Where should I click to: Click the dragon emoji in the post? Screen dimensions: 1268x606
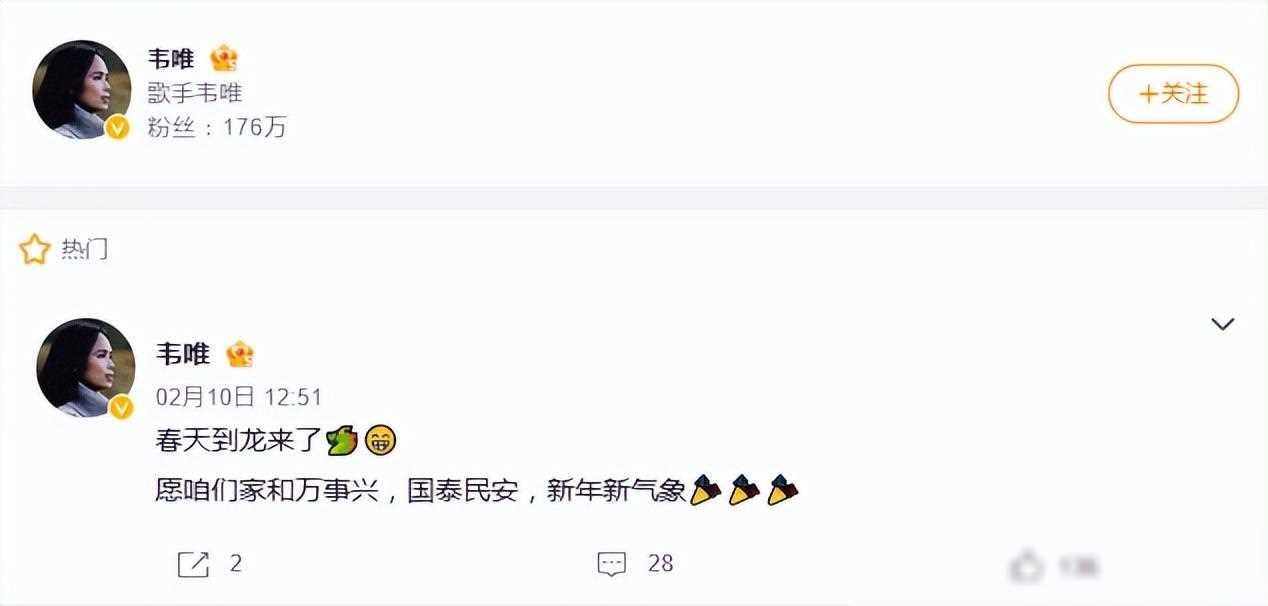tap(341, 439)
